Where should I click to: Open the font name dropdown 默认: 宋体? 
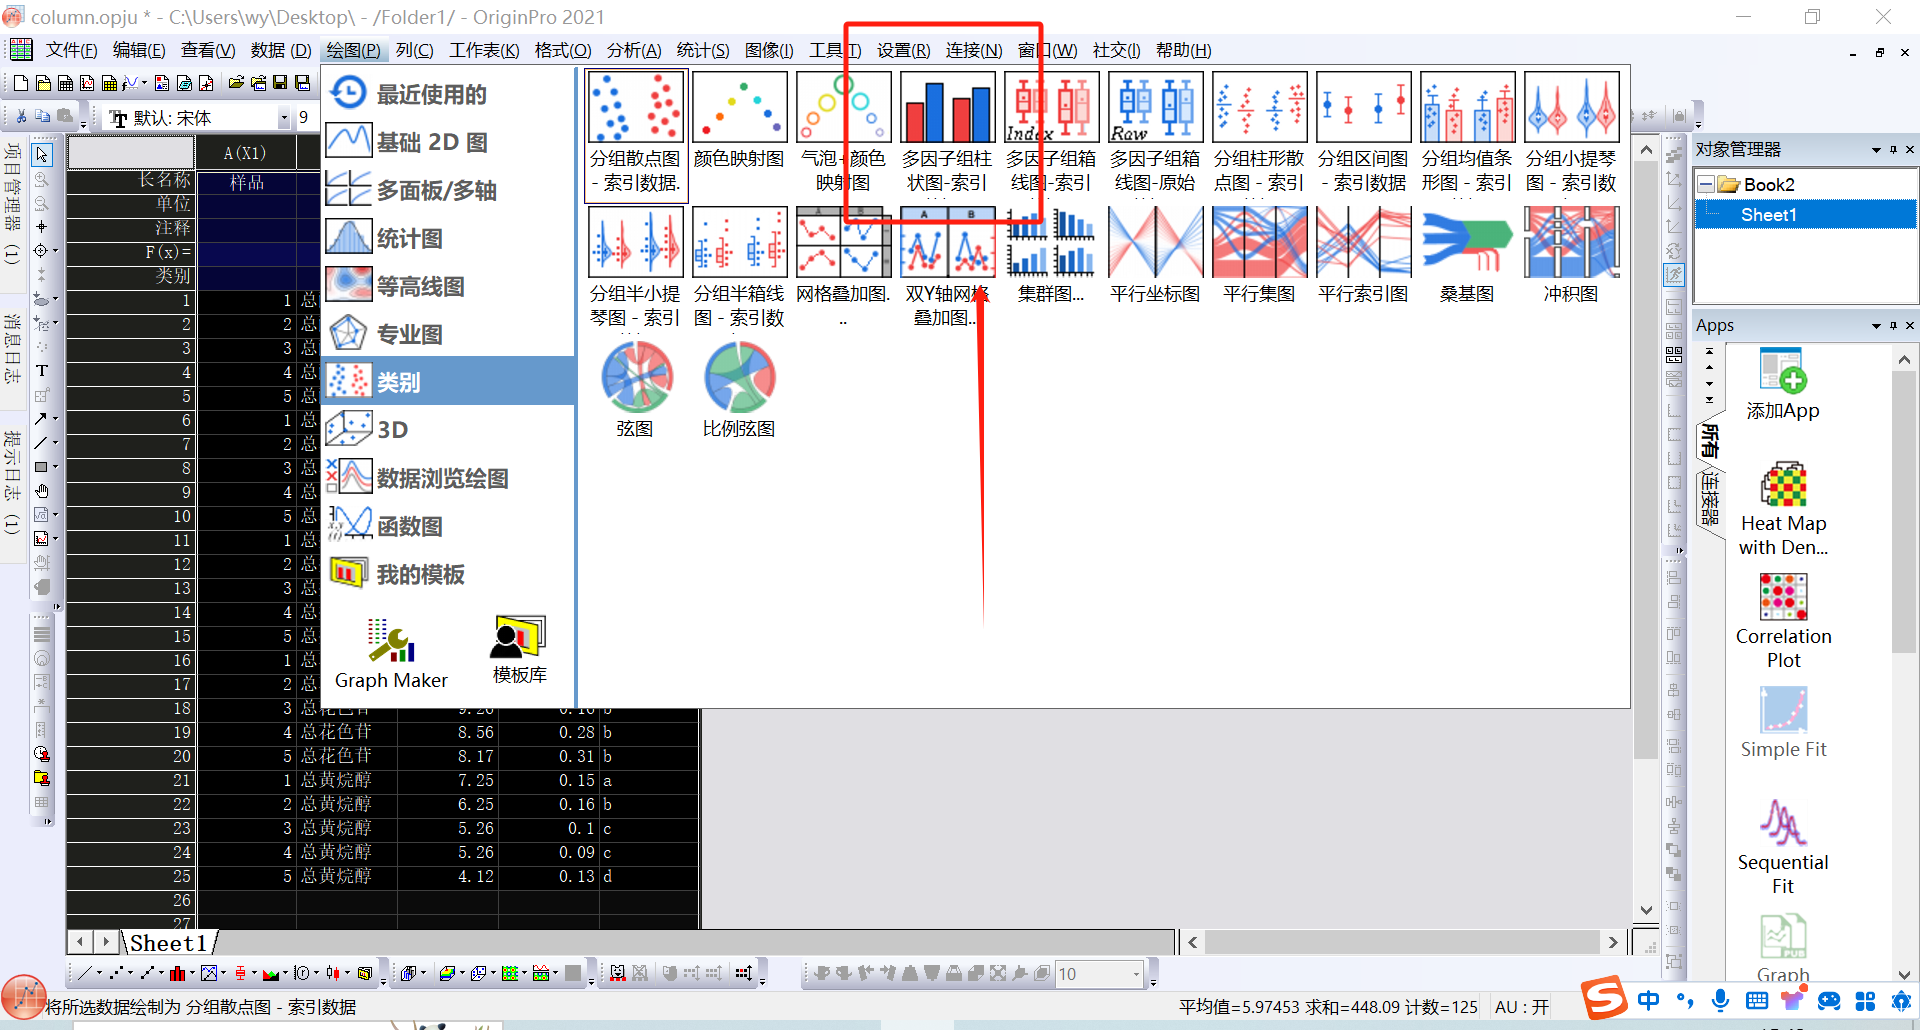click(284, 118)
